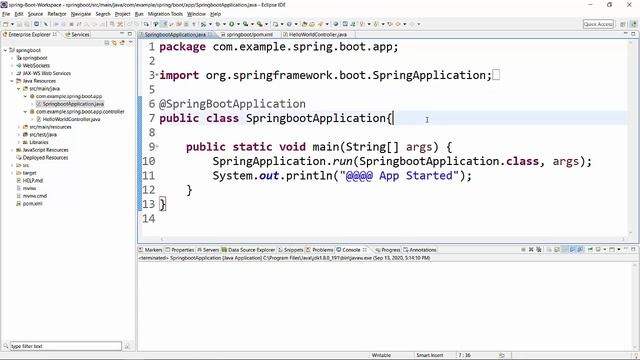
Task: Switch to the Services view tab
Action: click(77, 35)
